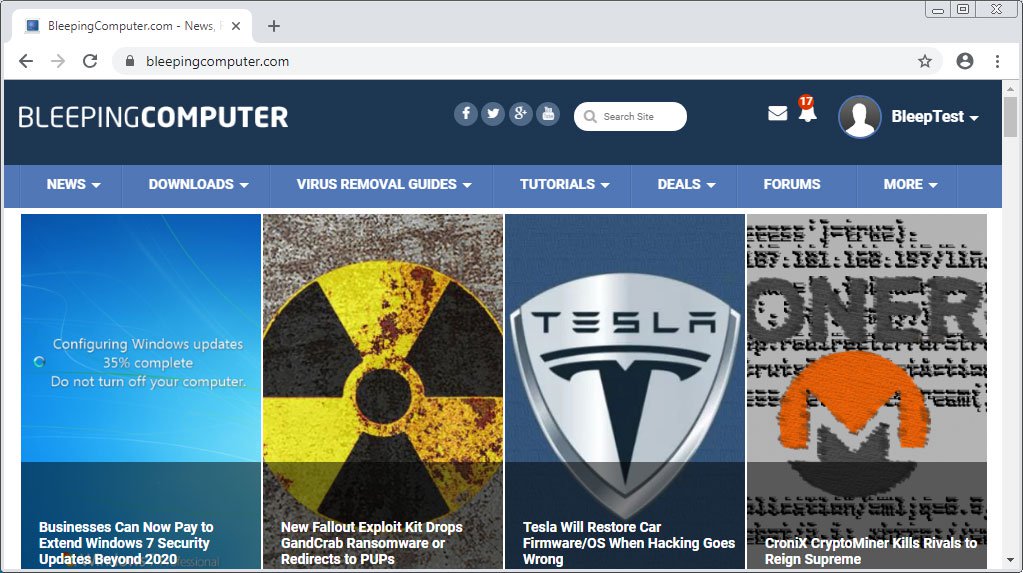Bookmark this page with the star icon
This screenshot has width=1023, height=573.
(x=925, y=61)
